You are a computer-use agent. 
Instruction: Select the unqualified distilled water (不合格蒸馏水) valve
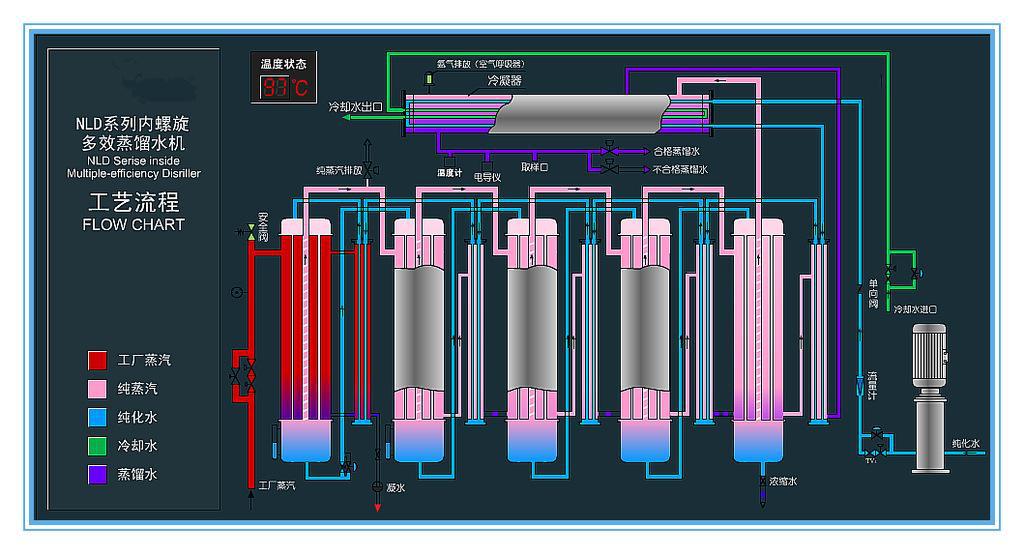[609, 170]
